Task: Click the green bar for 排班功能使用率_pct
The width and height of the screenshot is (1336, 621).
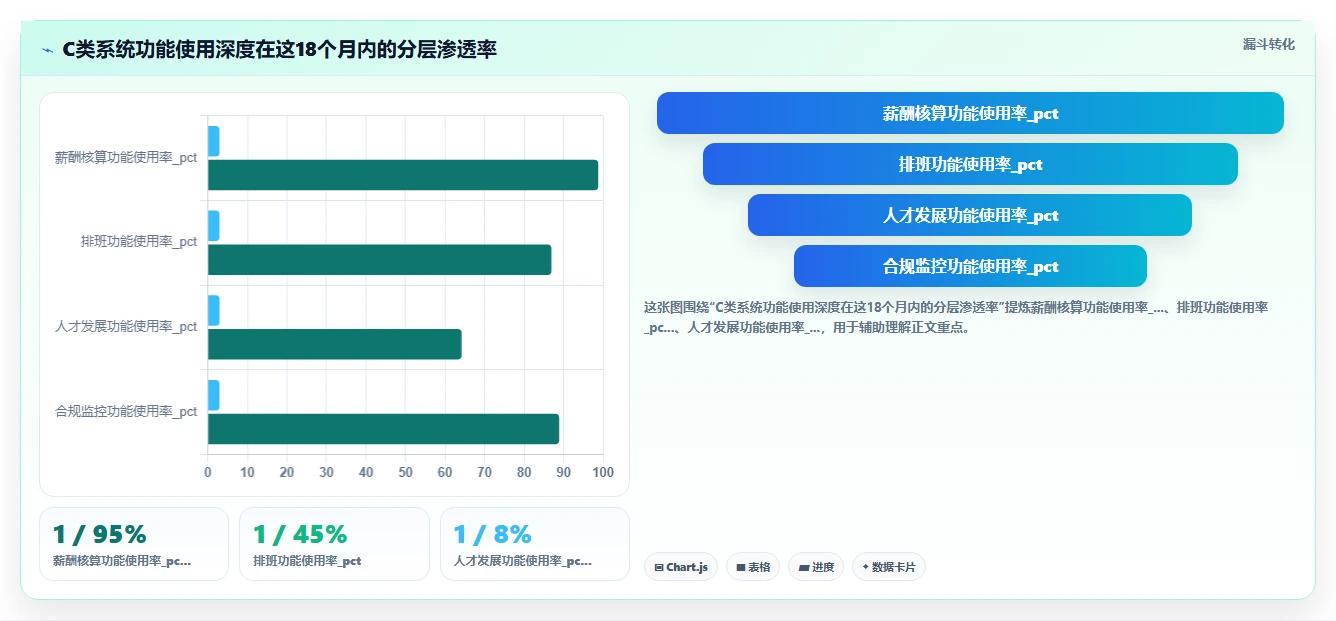Action: tap(379, 260)
